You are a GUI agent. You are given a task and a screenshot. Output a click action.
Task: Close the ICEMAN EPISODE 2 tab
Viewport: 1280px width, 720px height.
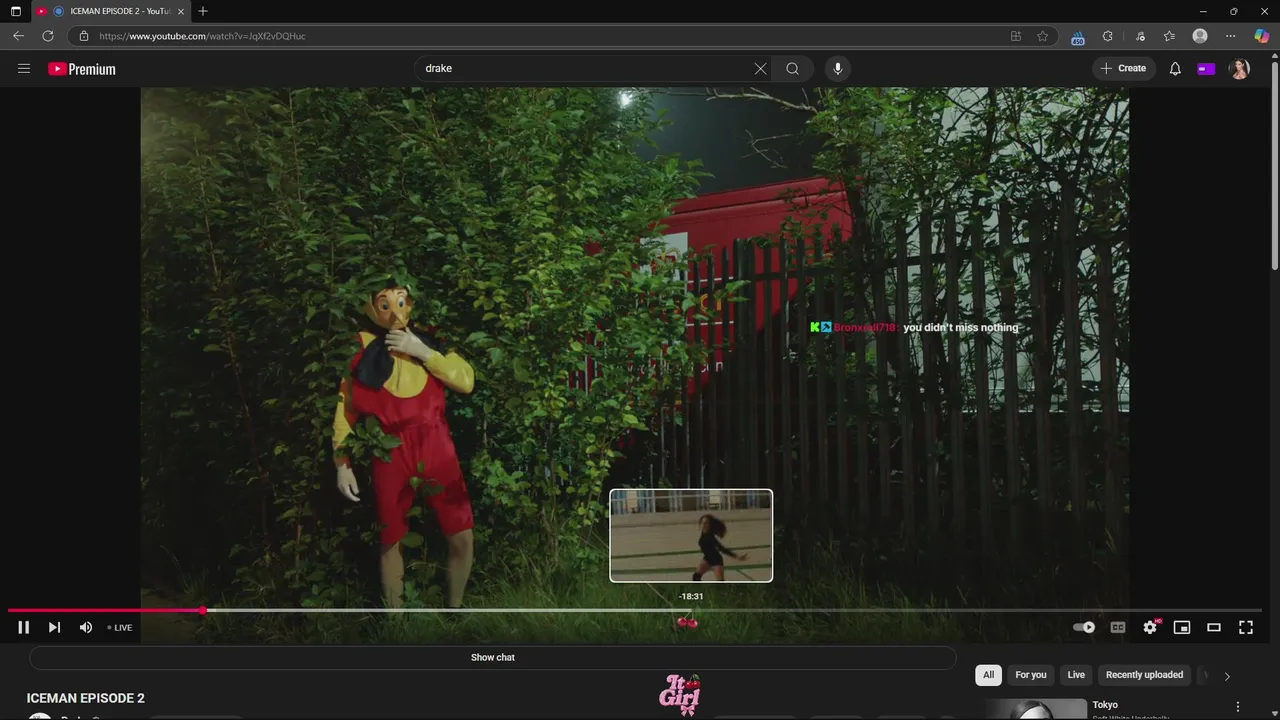[181, 11]
